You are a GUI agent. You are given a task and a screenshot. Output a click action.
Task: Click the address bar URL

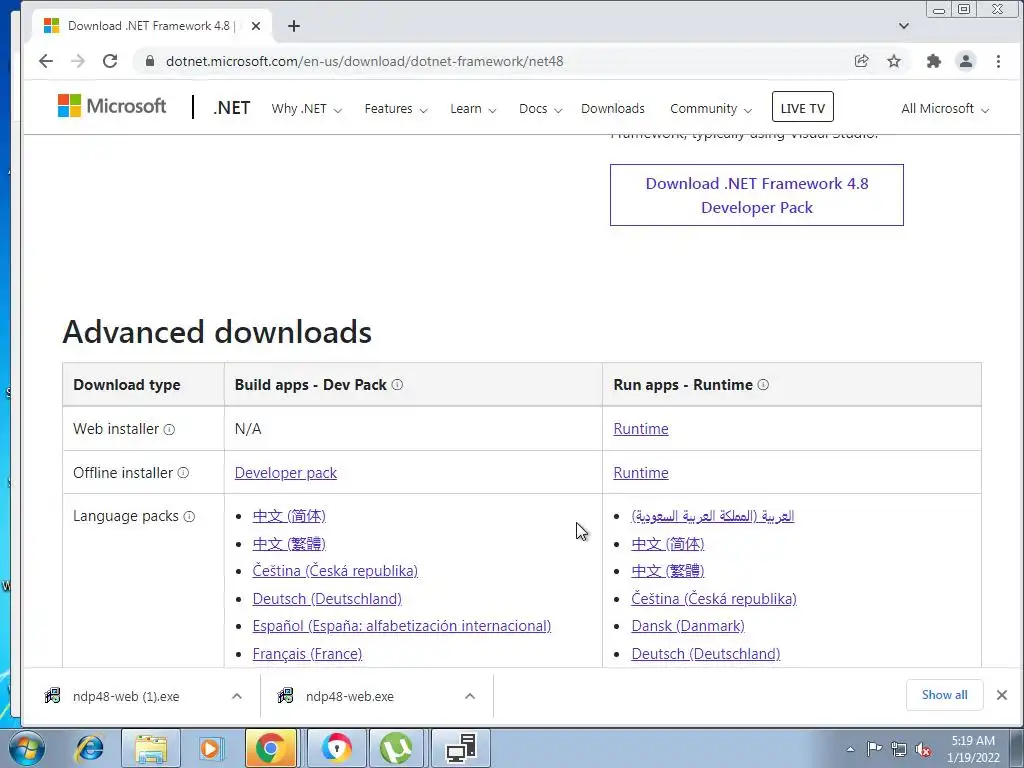point(364,61)
